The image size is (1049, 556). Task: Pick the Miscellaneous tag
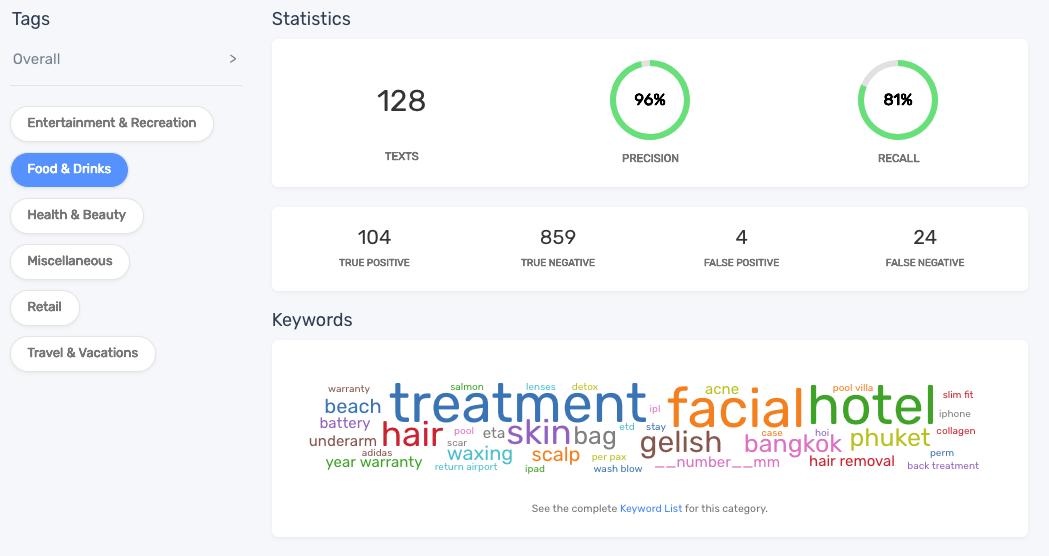pos(70,261)
